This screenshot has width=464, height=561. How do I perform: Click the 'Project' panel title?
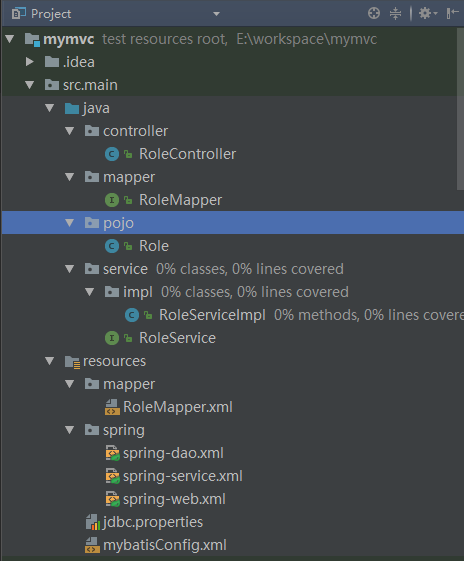click(x=51, y=14)
